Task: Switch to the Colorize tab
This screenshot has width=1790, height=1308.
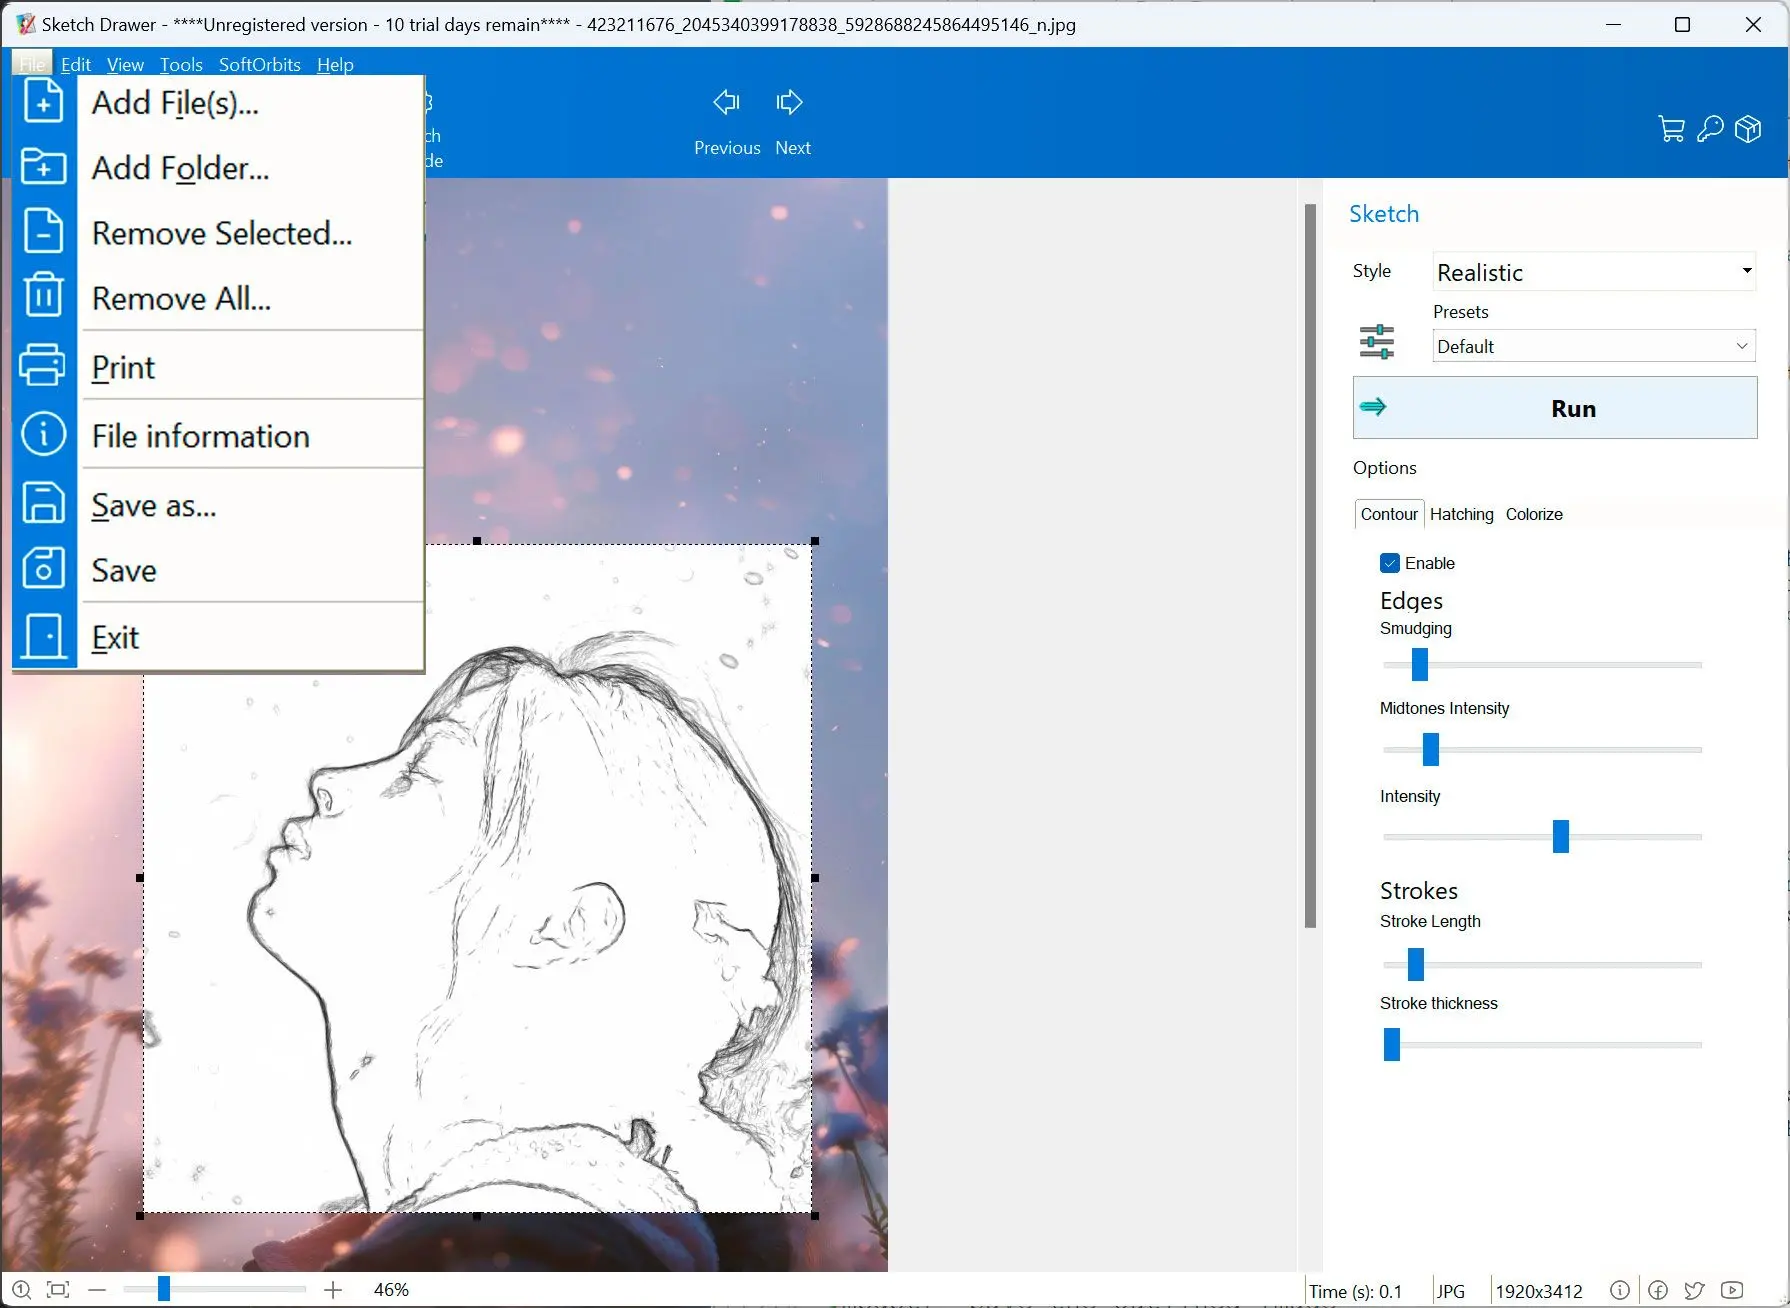Action: click(x=1534, y=514)
